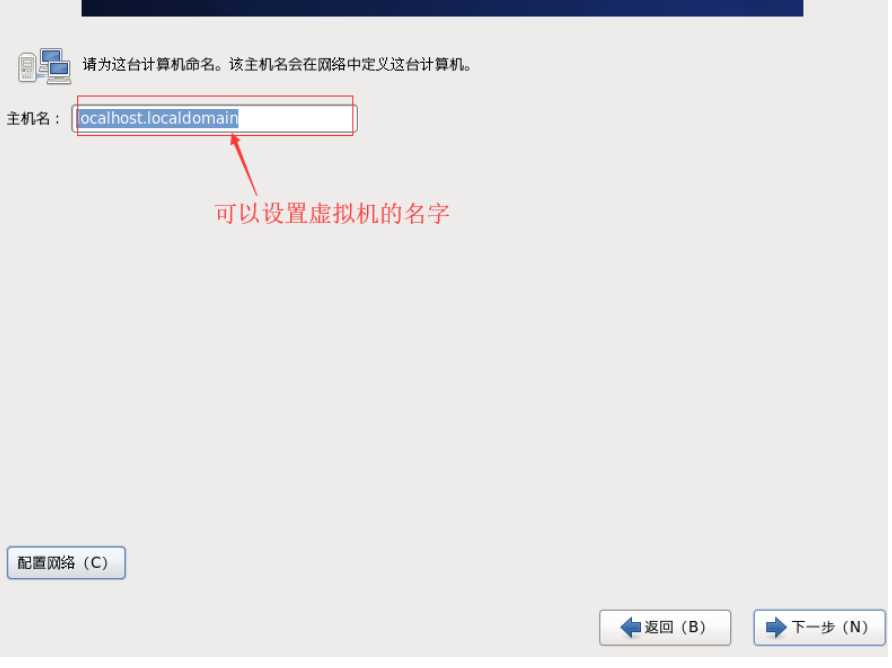Proceed with the 下一步 (N) button
The height and width of the screenshot is (668, 892).
point(819,627)
